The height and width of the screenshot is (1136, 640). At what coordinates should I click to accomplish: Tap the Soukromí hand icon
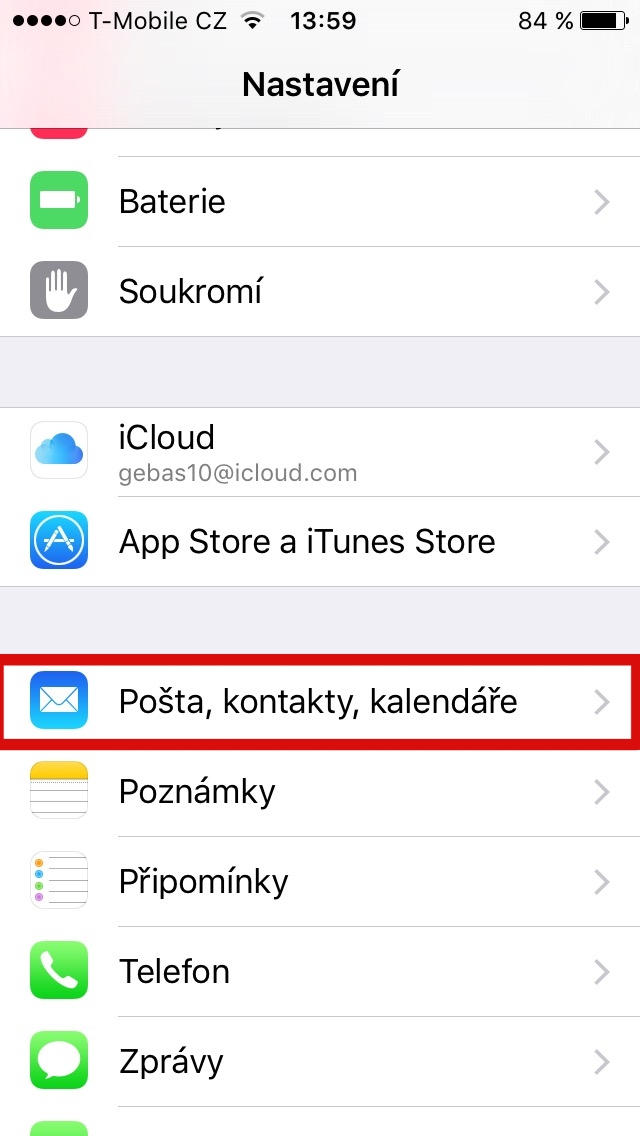[x=59, y=291]
